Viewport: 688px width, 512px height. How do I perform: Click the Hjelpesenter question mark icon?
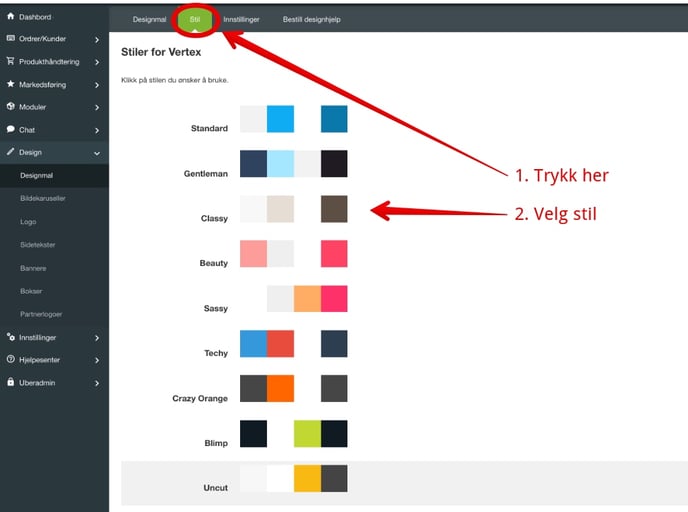pos(11,359)
